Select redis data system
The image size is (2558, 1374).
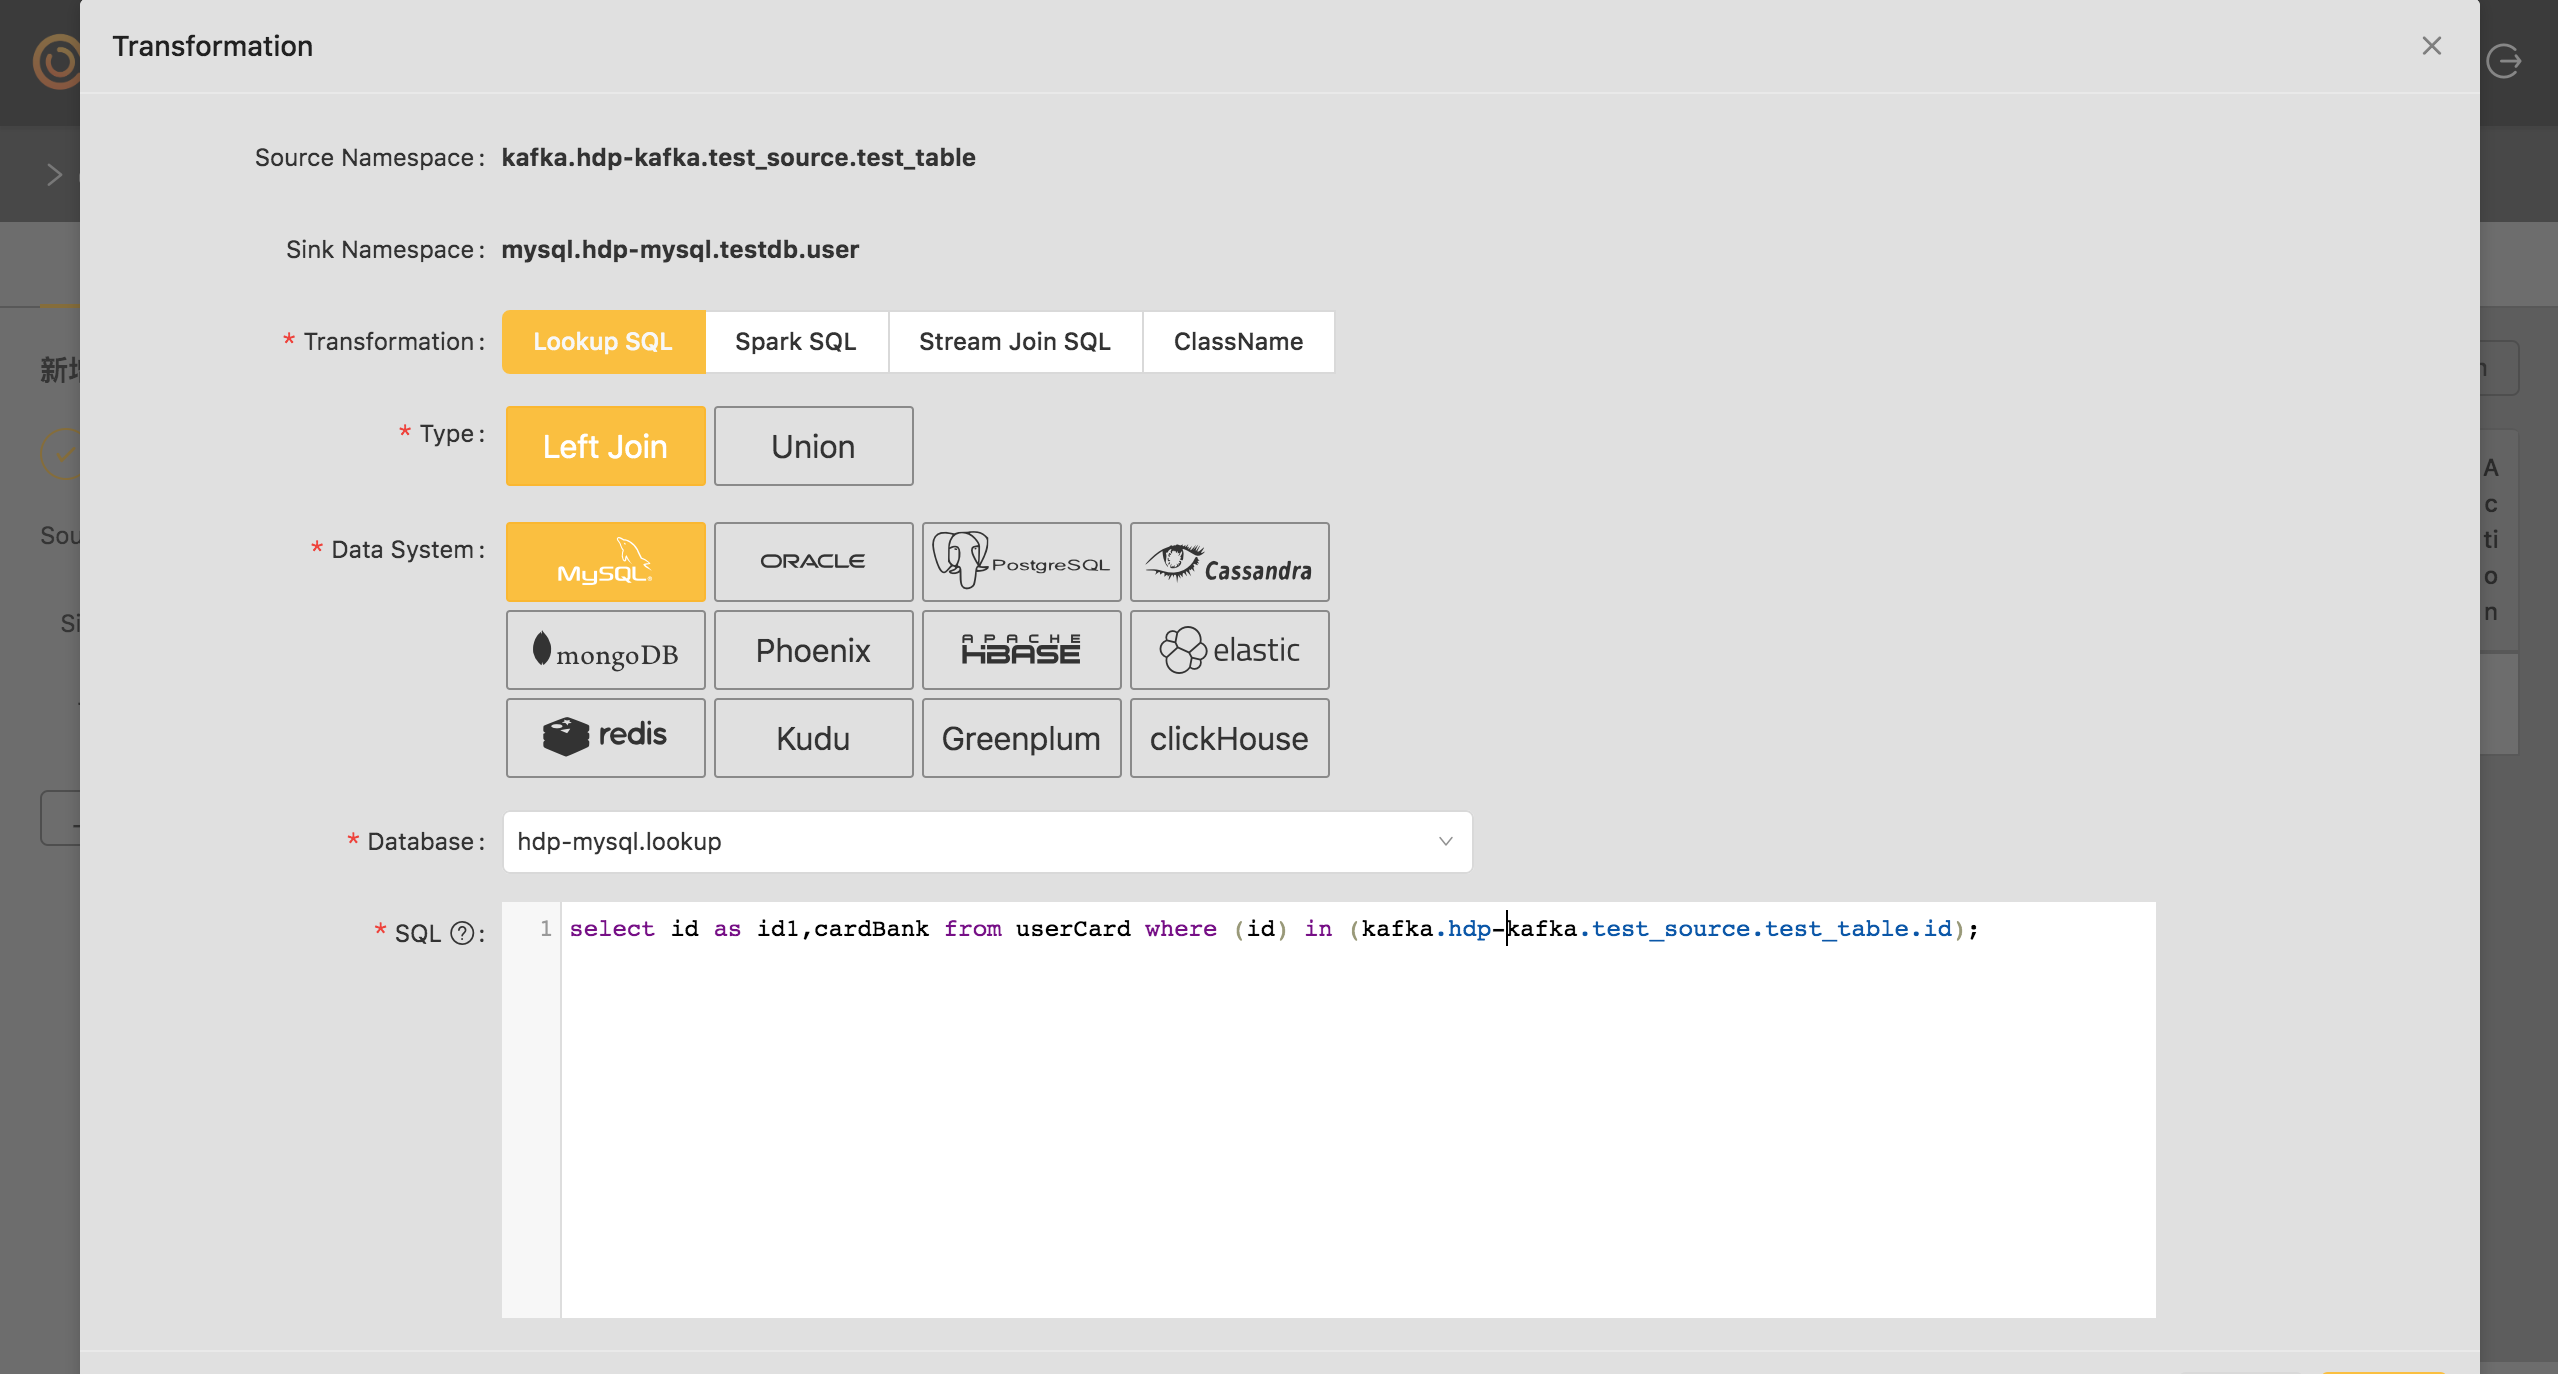click(x=605, y=737)
